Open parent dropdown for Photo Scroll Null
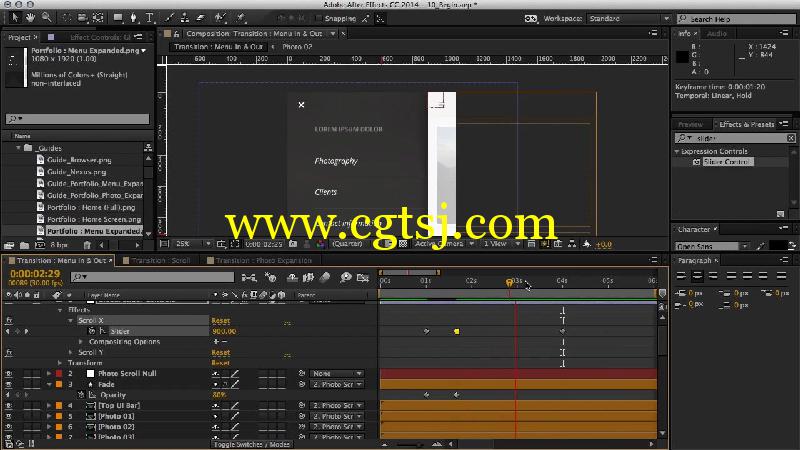This screenshot has height=450, width=800. tap(337, 373)
